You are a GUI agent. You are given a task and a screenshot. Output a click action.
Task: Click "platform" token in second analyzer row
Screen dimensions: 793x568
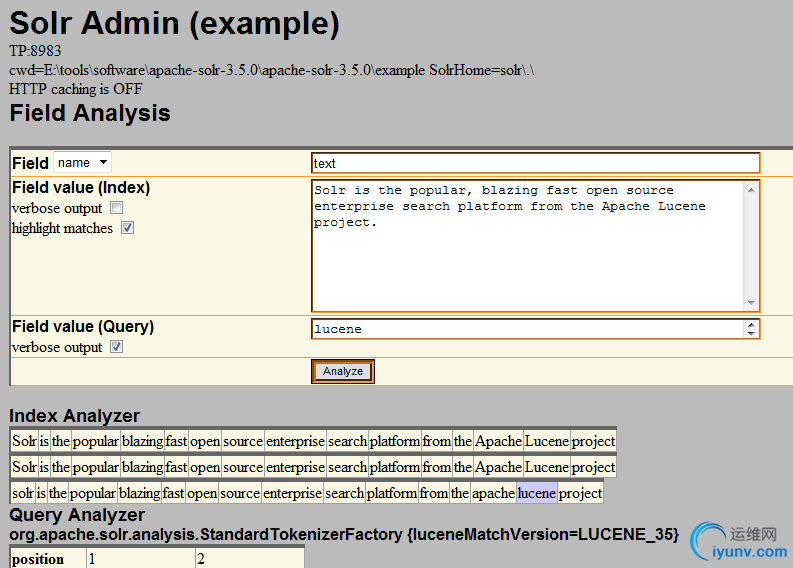click(x=395, y=467)
